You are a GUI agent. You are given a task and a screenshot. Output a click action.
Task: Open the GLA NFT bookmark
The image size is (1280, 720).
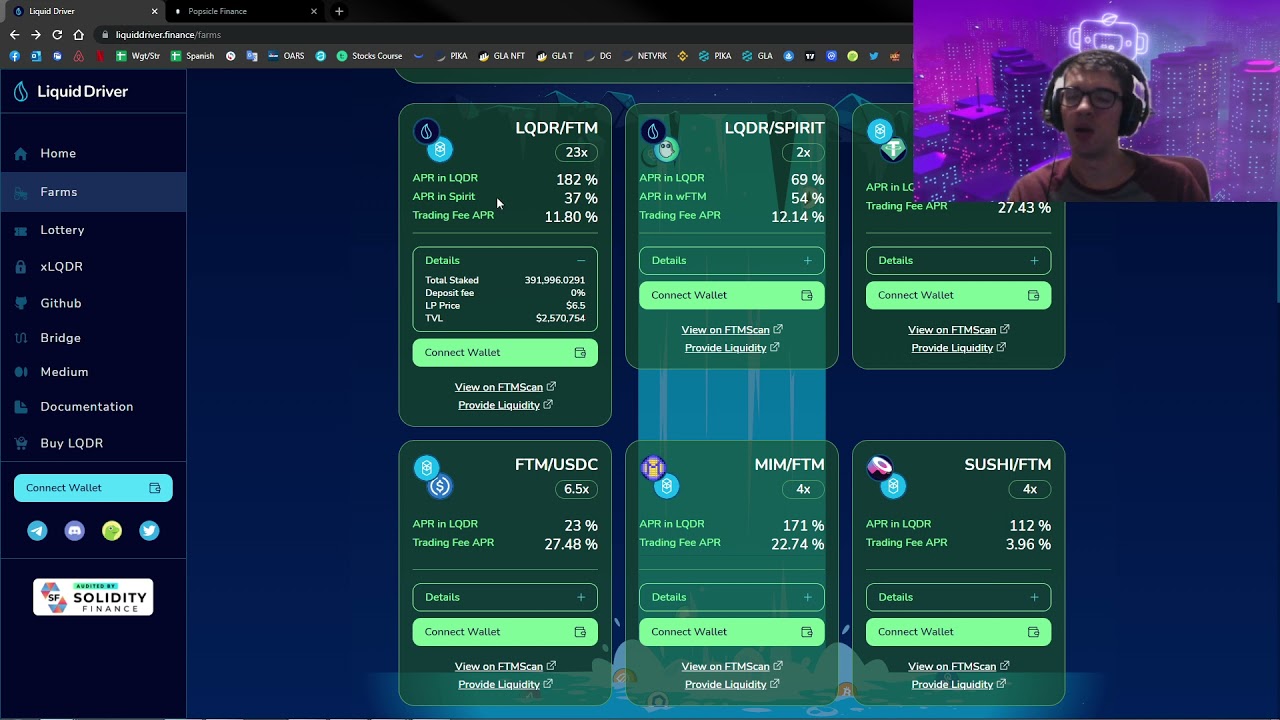pyautogui.click(x=501, y=56)
